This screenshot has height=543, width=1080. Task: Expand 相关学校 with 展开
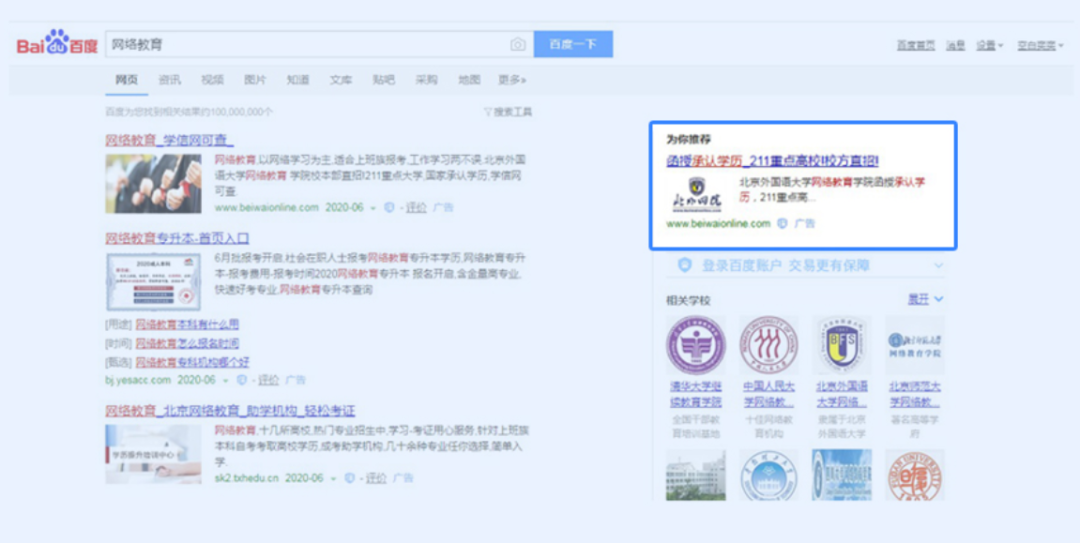coord(926,299)
